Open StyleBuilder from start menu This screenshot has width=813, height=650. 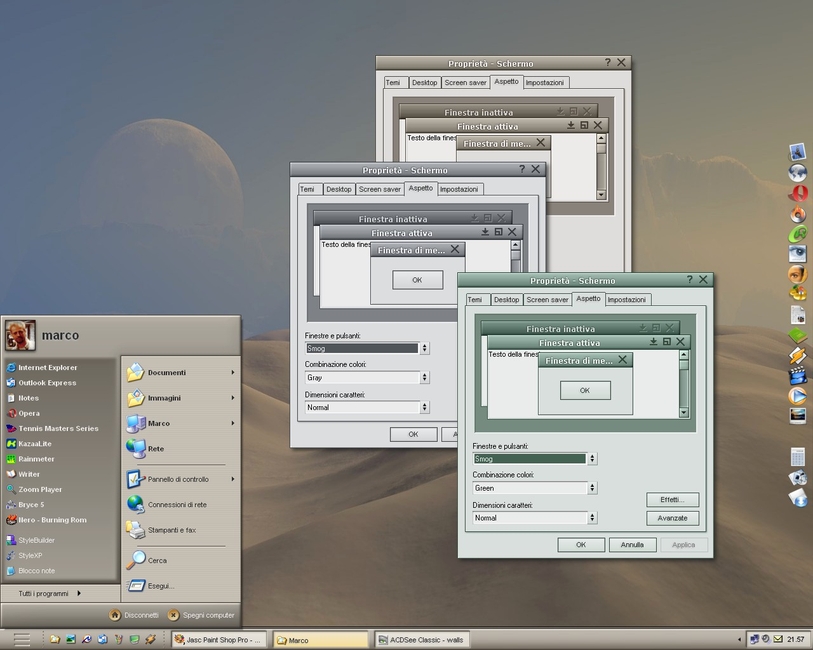pos(30,540)
